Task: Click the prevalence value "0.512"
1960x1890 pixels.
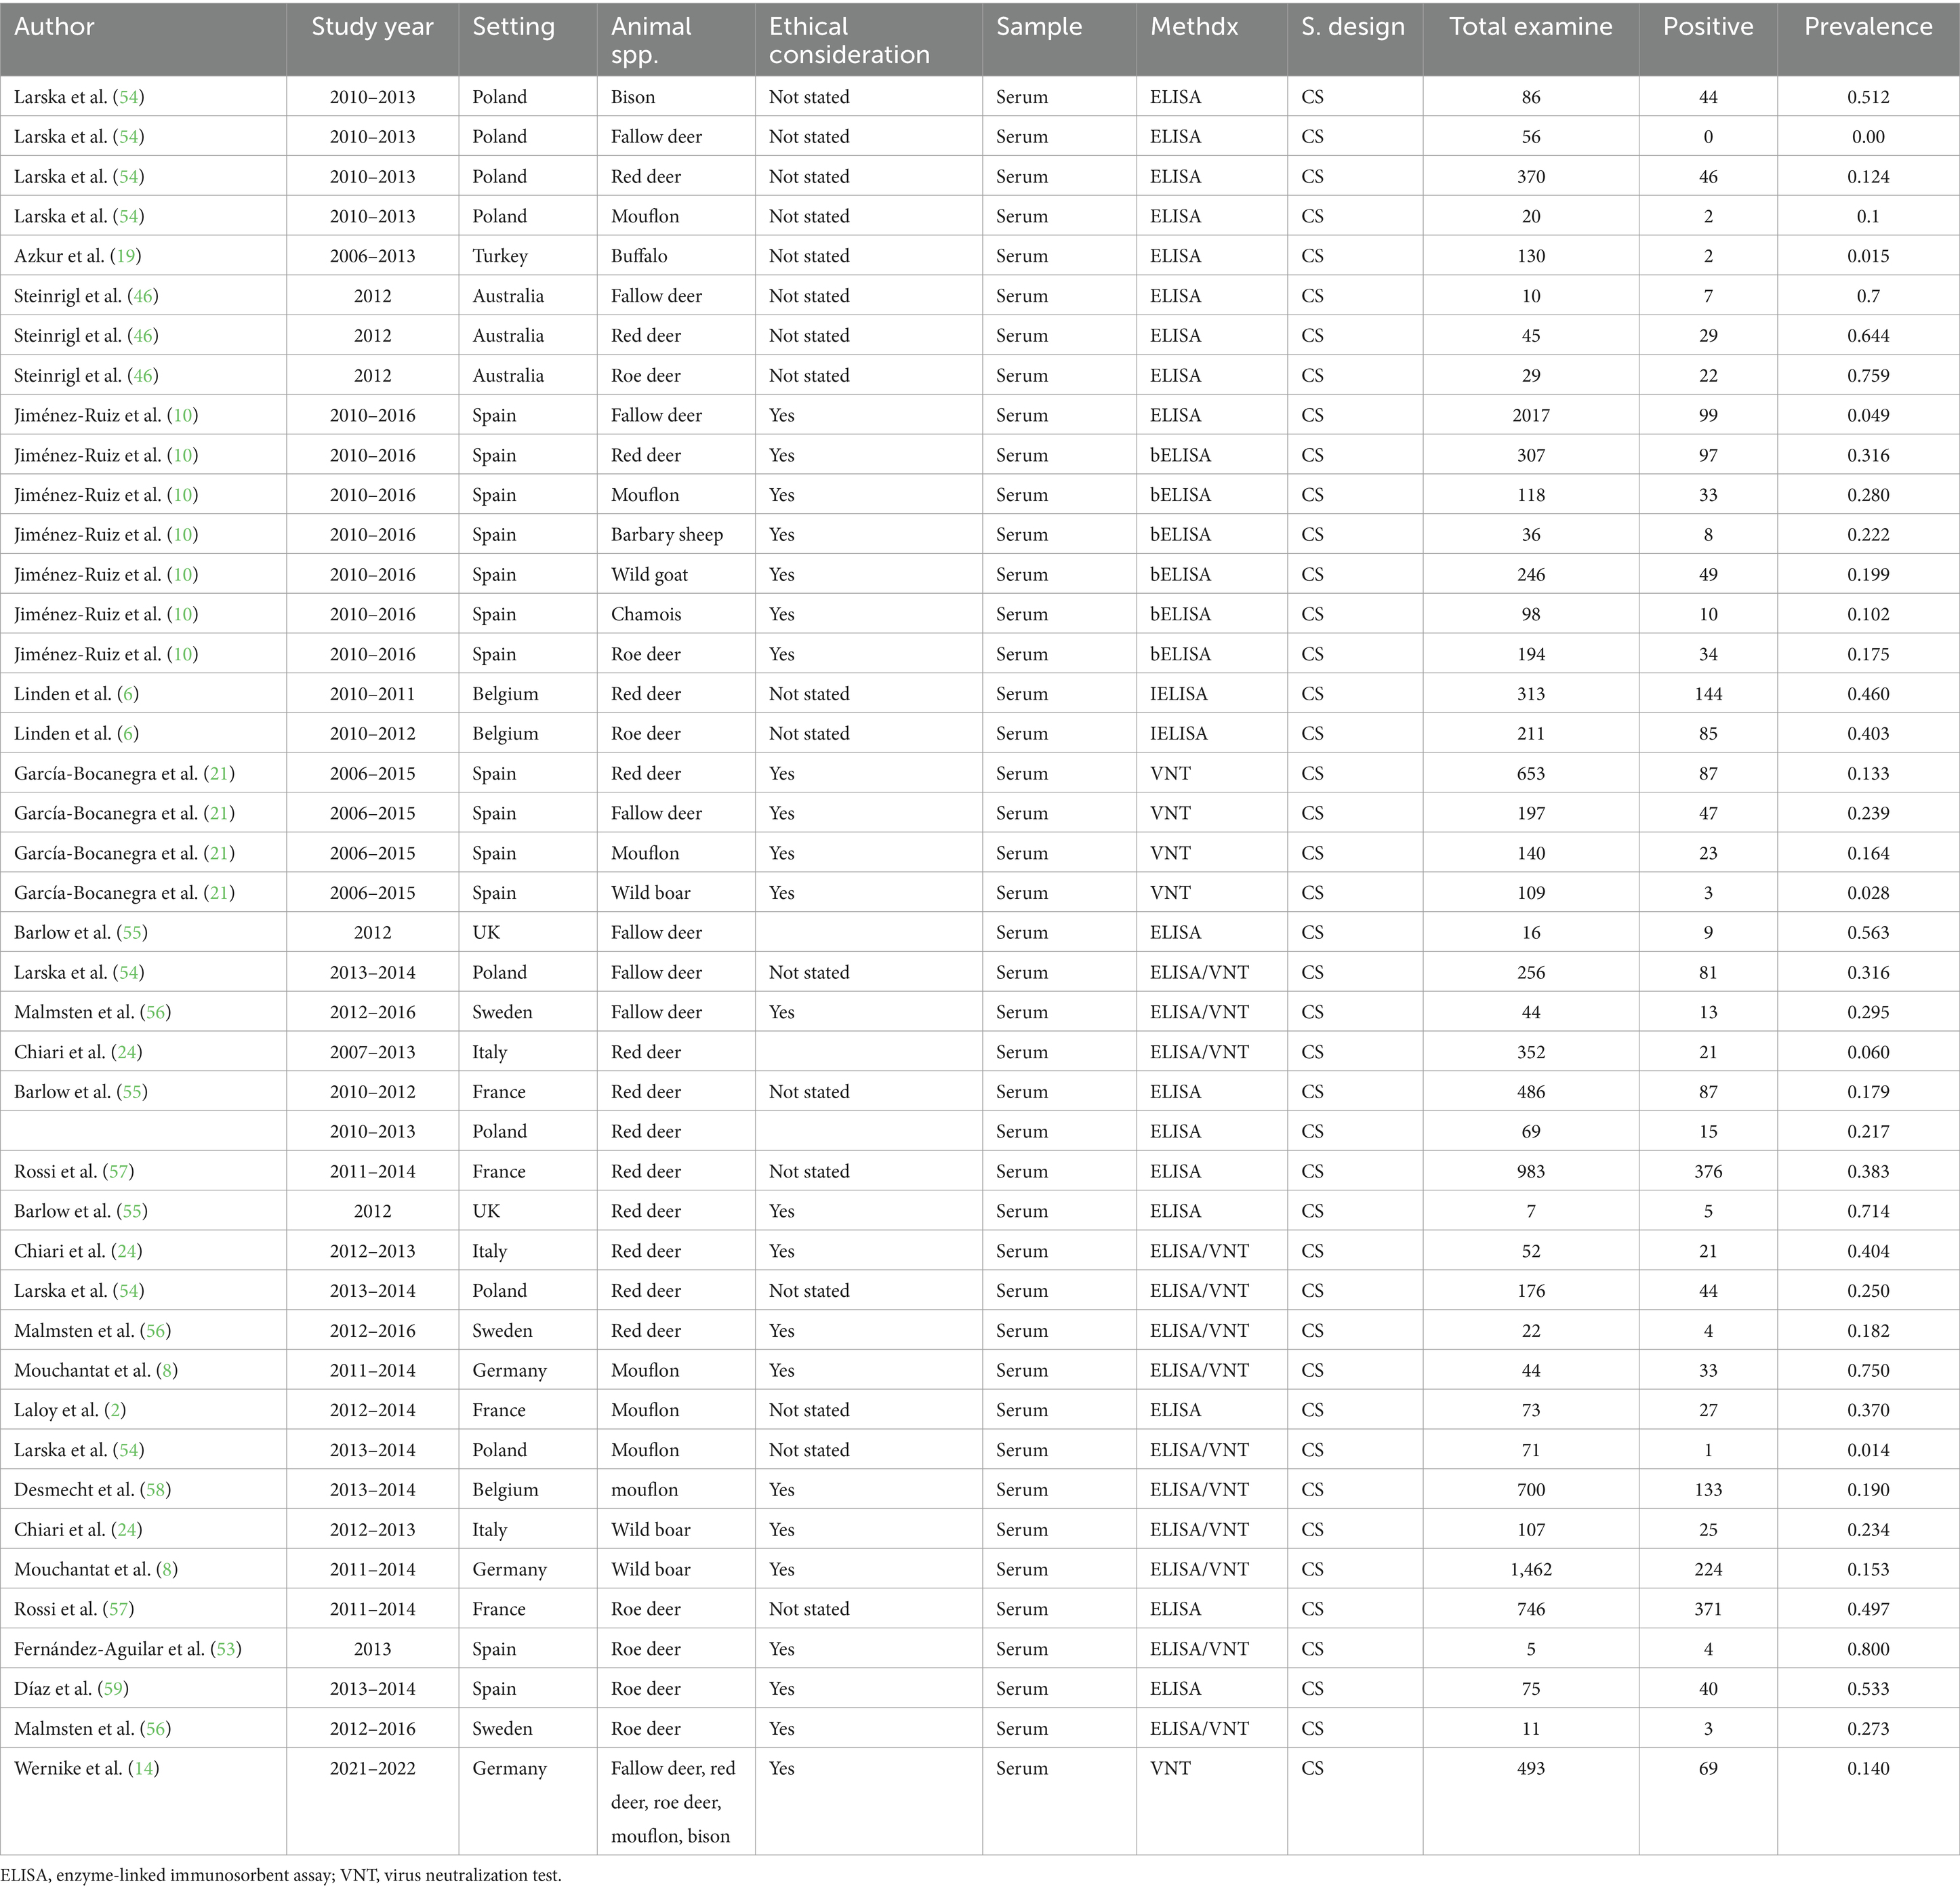Action: point(1868,97)
